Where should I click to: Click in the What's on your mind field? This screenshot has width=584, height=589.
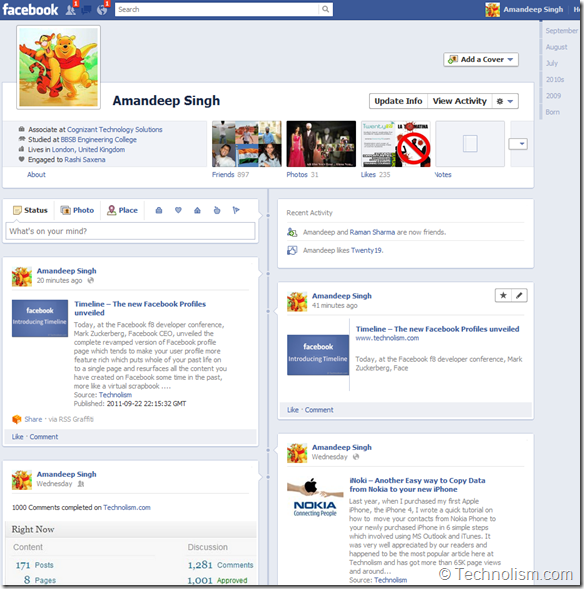coord(130,231)
